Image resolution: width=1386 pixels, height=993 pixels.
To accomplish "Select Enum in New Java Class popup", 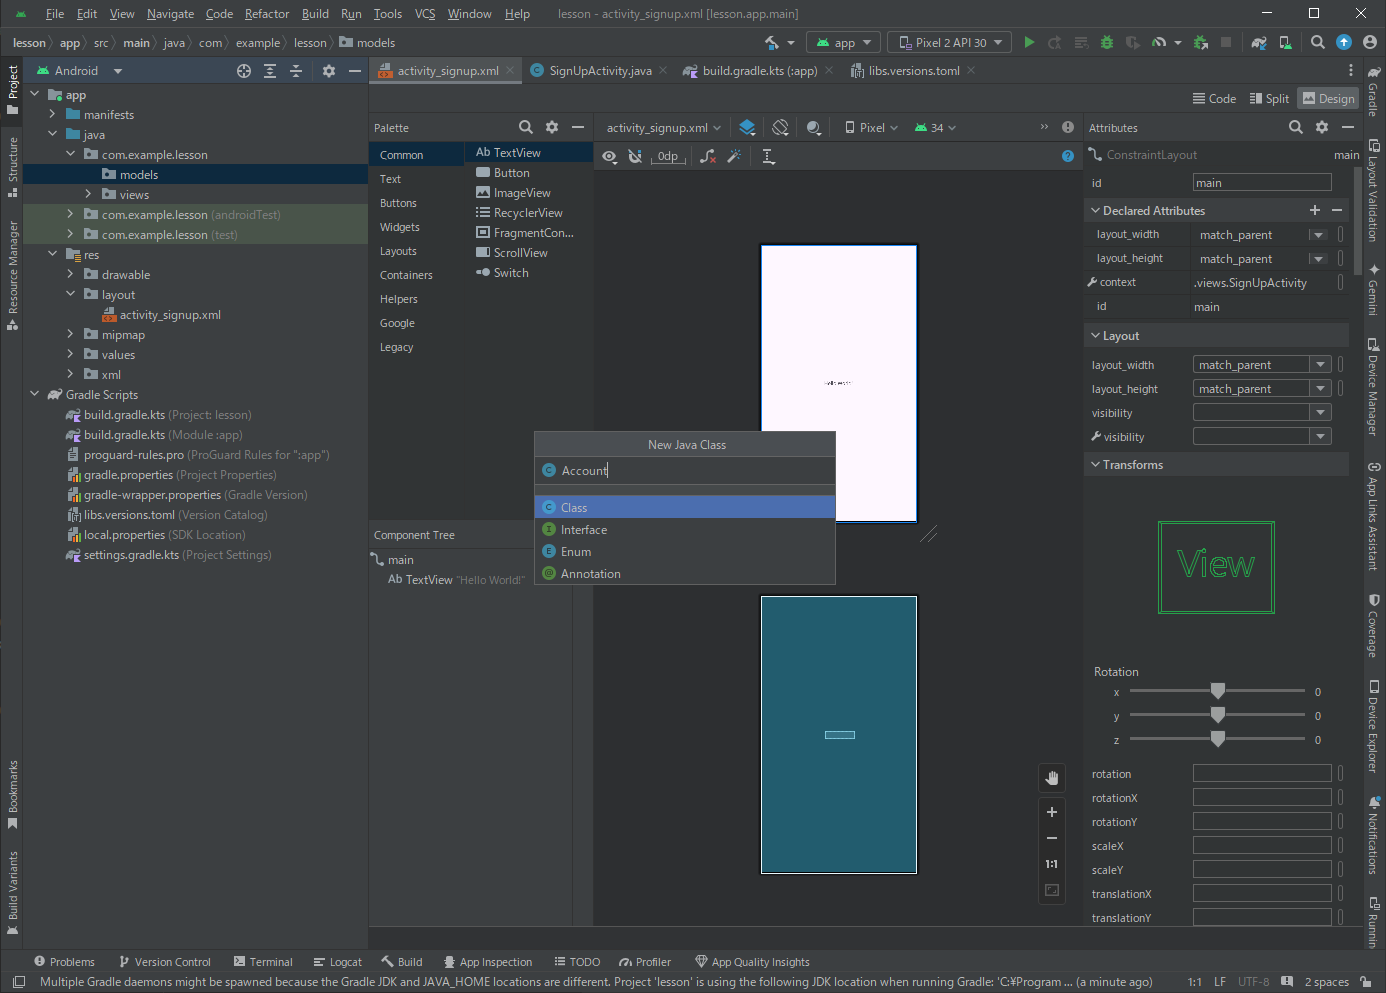I will pyautogui.click(x=685, y=552).
